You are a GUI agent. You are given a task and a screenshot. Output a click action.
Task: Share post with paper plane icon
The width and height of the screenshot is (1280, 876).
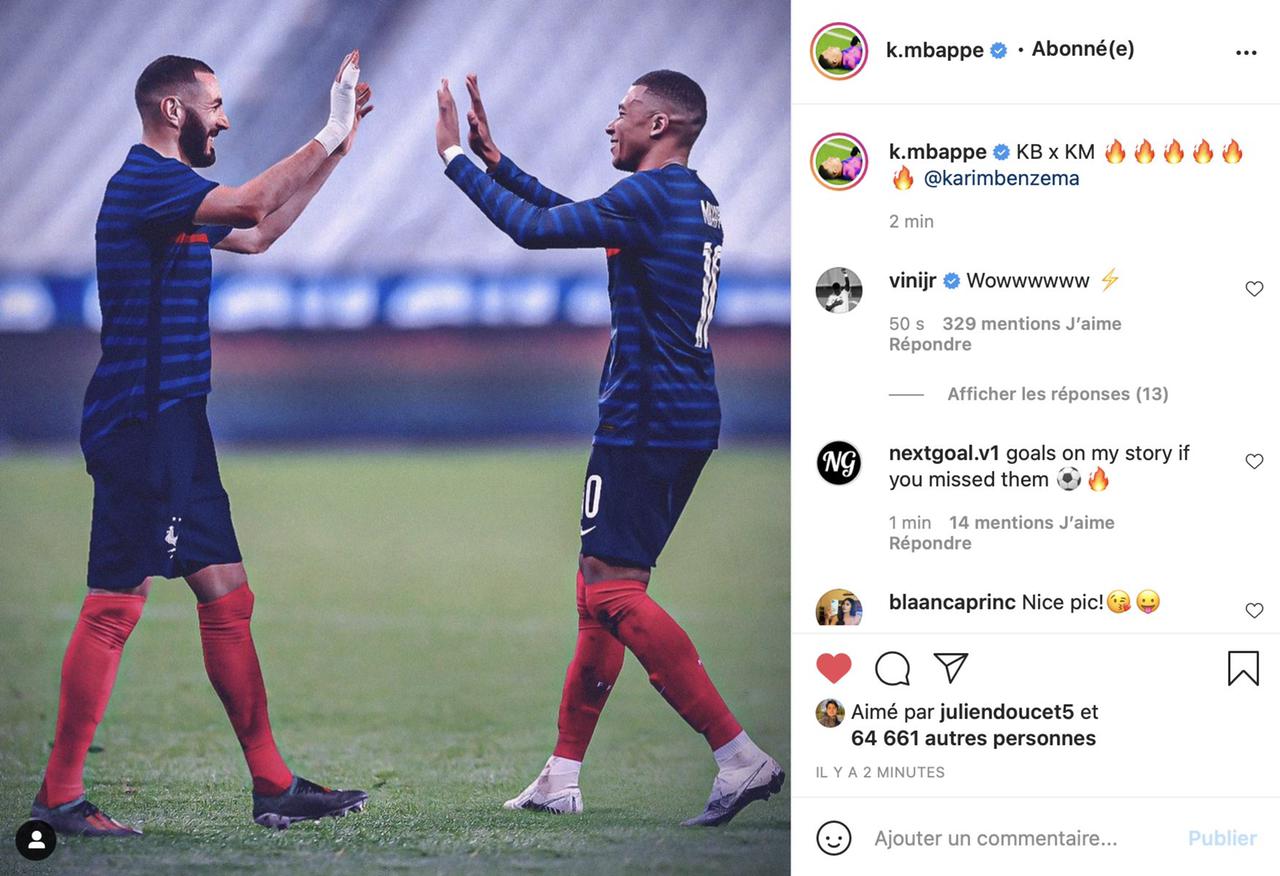(950, 668)
